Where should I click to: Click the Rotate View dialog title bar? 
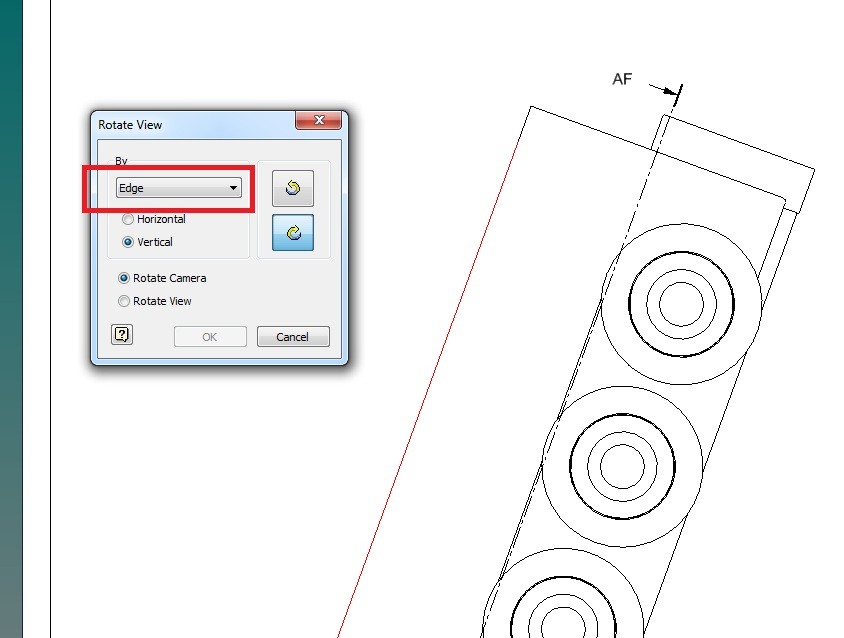point(194,124)
